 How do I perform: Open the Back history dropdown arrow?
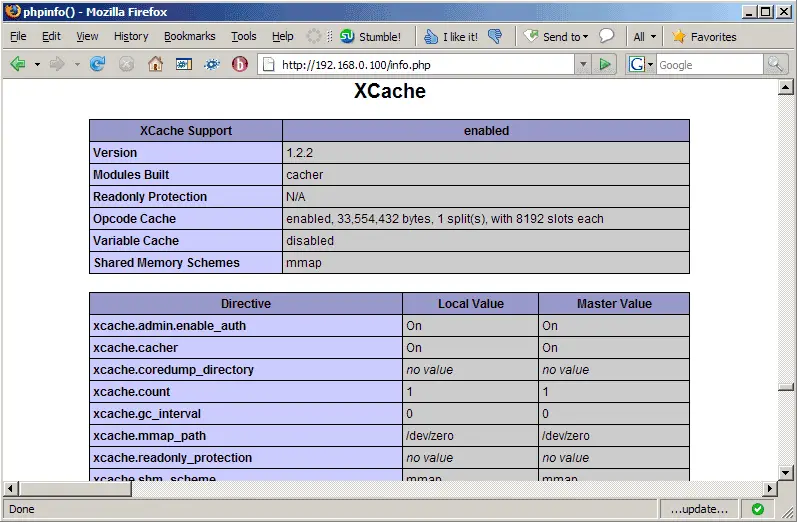(x=37, y=65)
